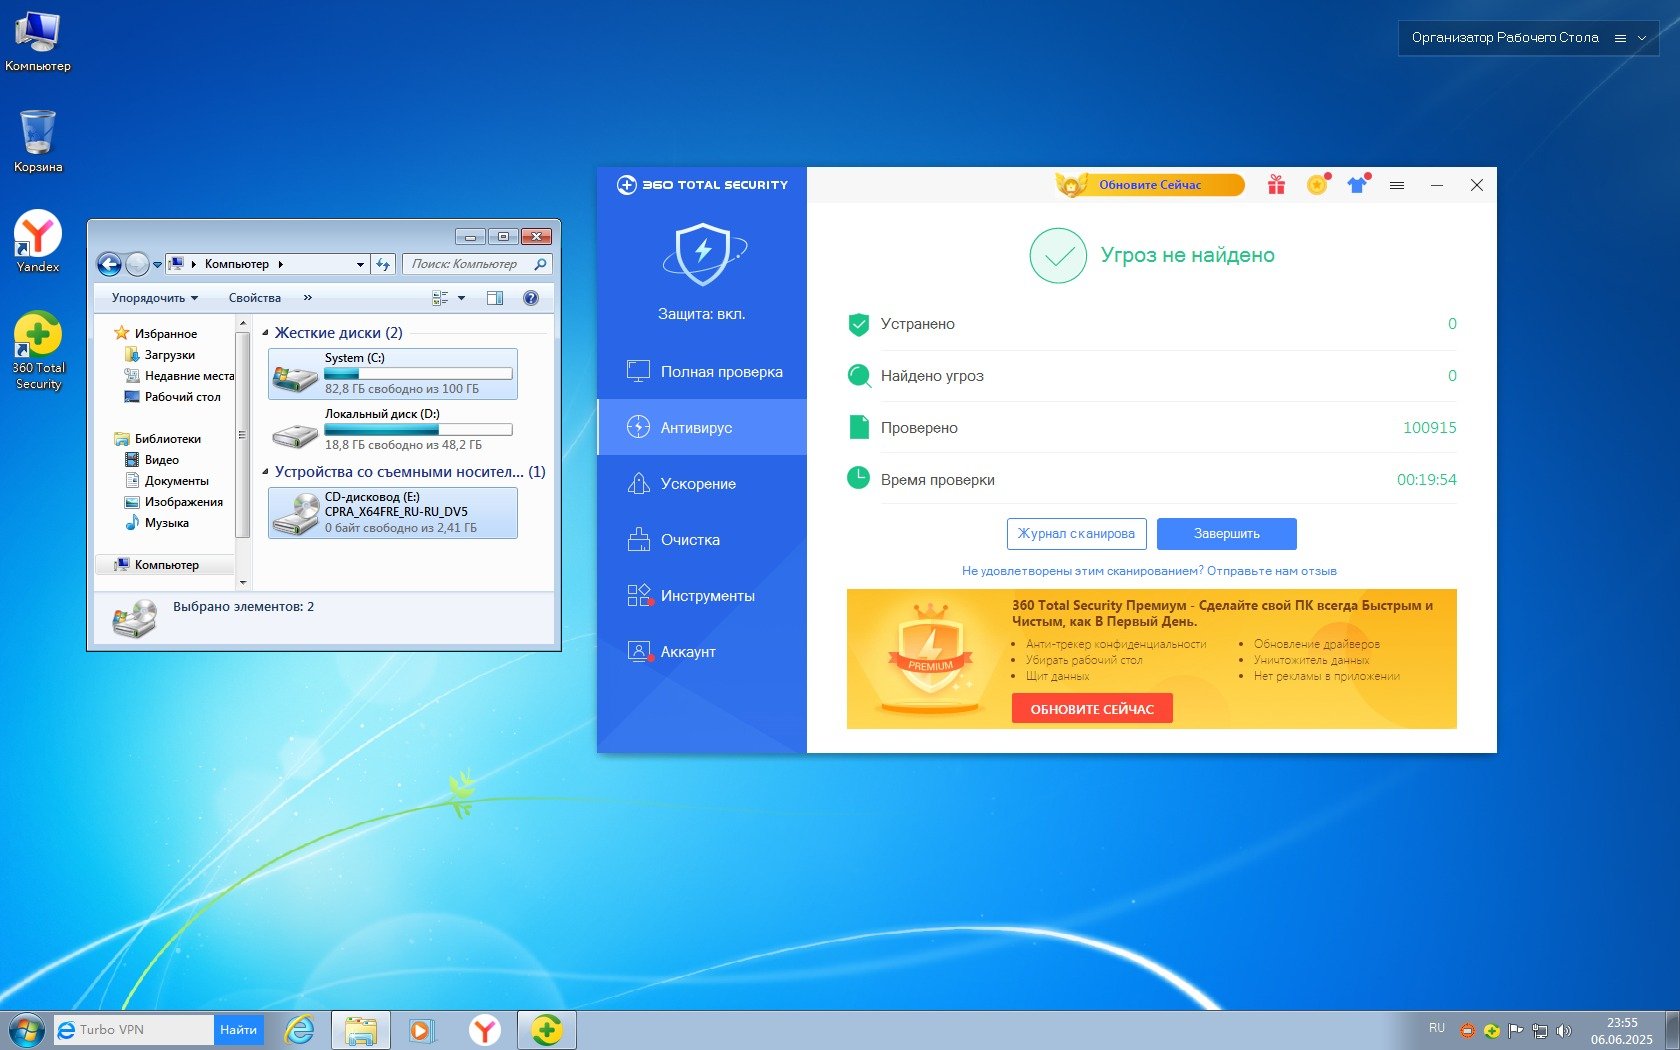Click the Explorer search field
Image resolution: width=1680 pixels, height=1050 pixels.
(x=476, y=264)
